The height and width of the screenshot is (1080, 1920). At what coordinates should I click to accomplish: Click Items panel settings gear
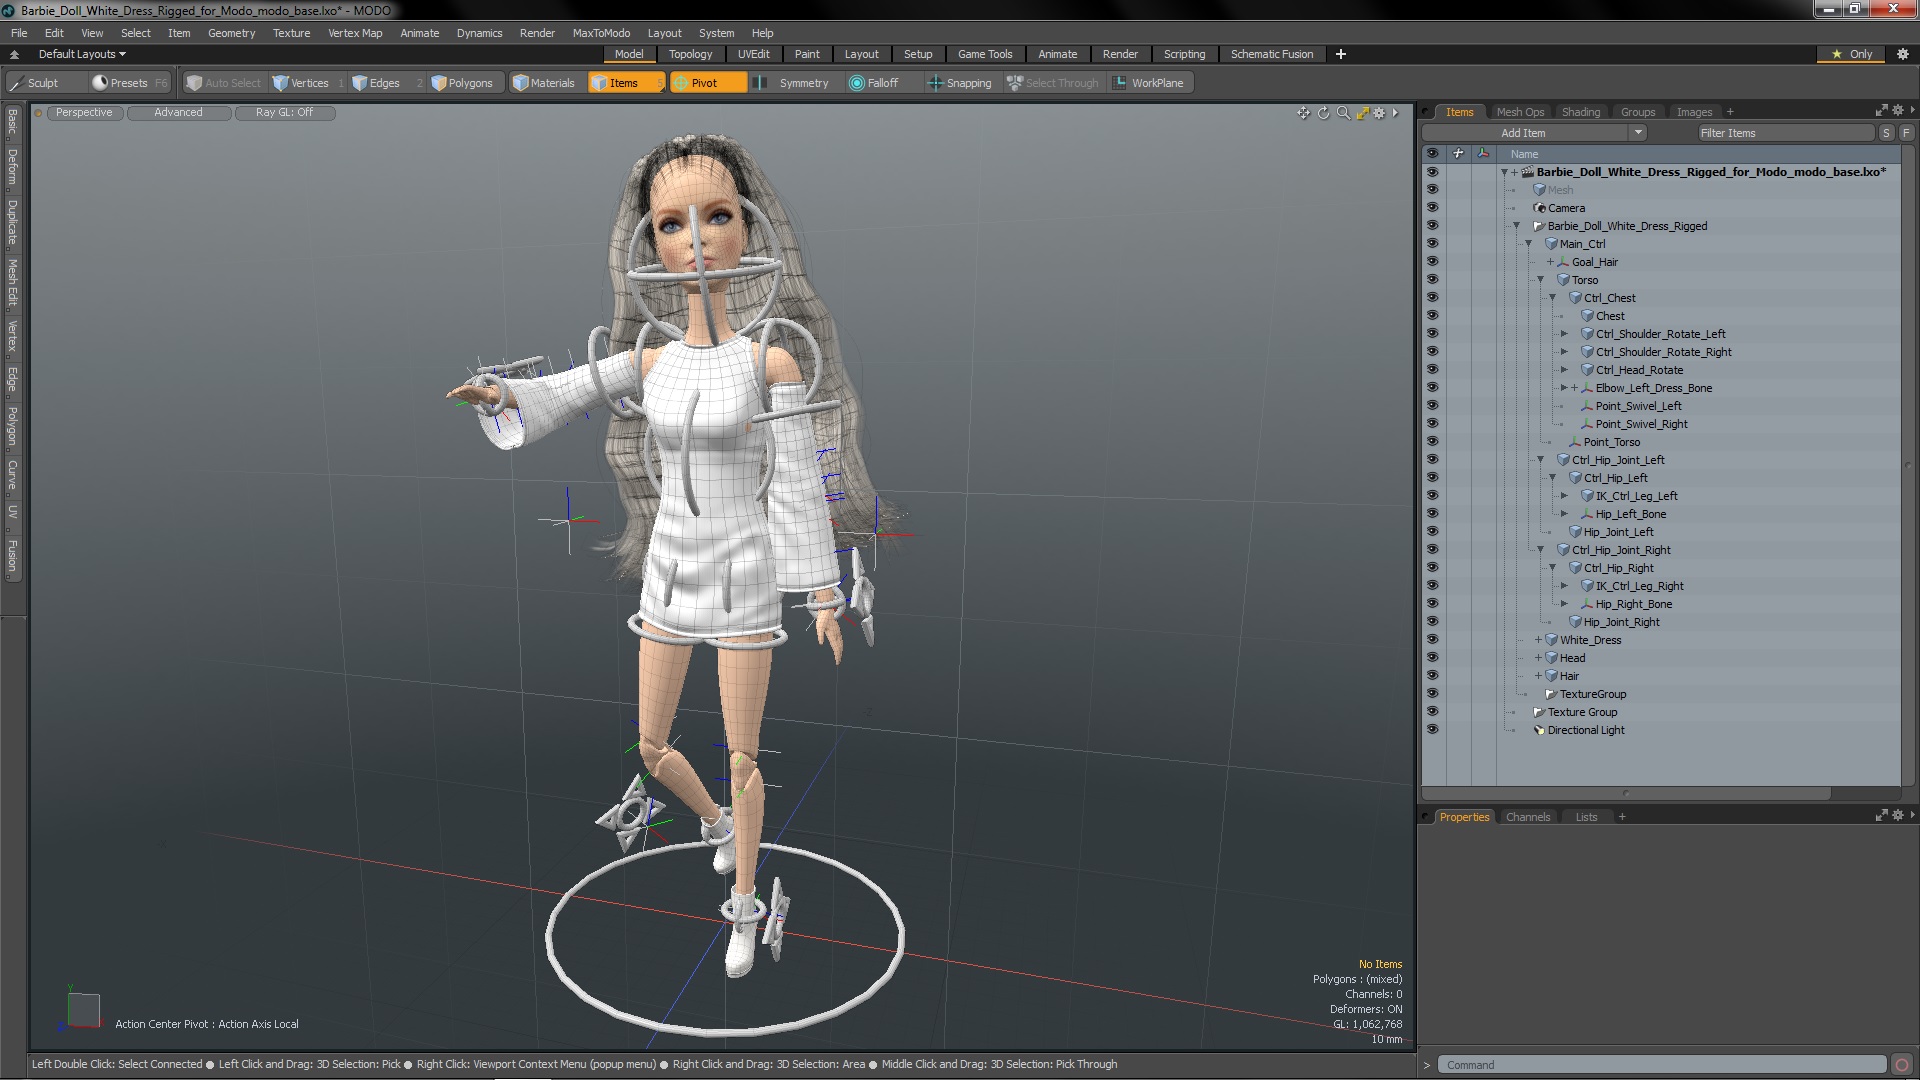(1898, 111)
